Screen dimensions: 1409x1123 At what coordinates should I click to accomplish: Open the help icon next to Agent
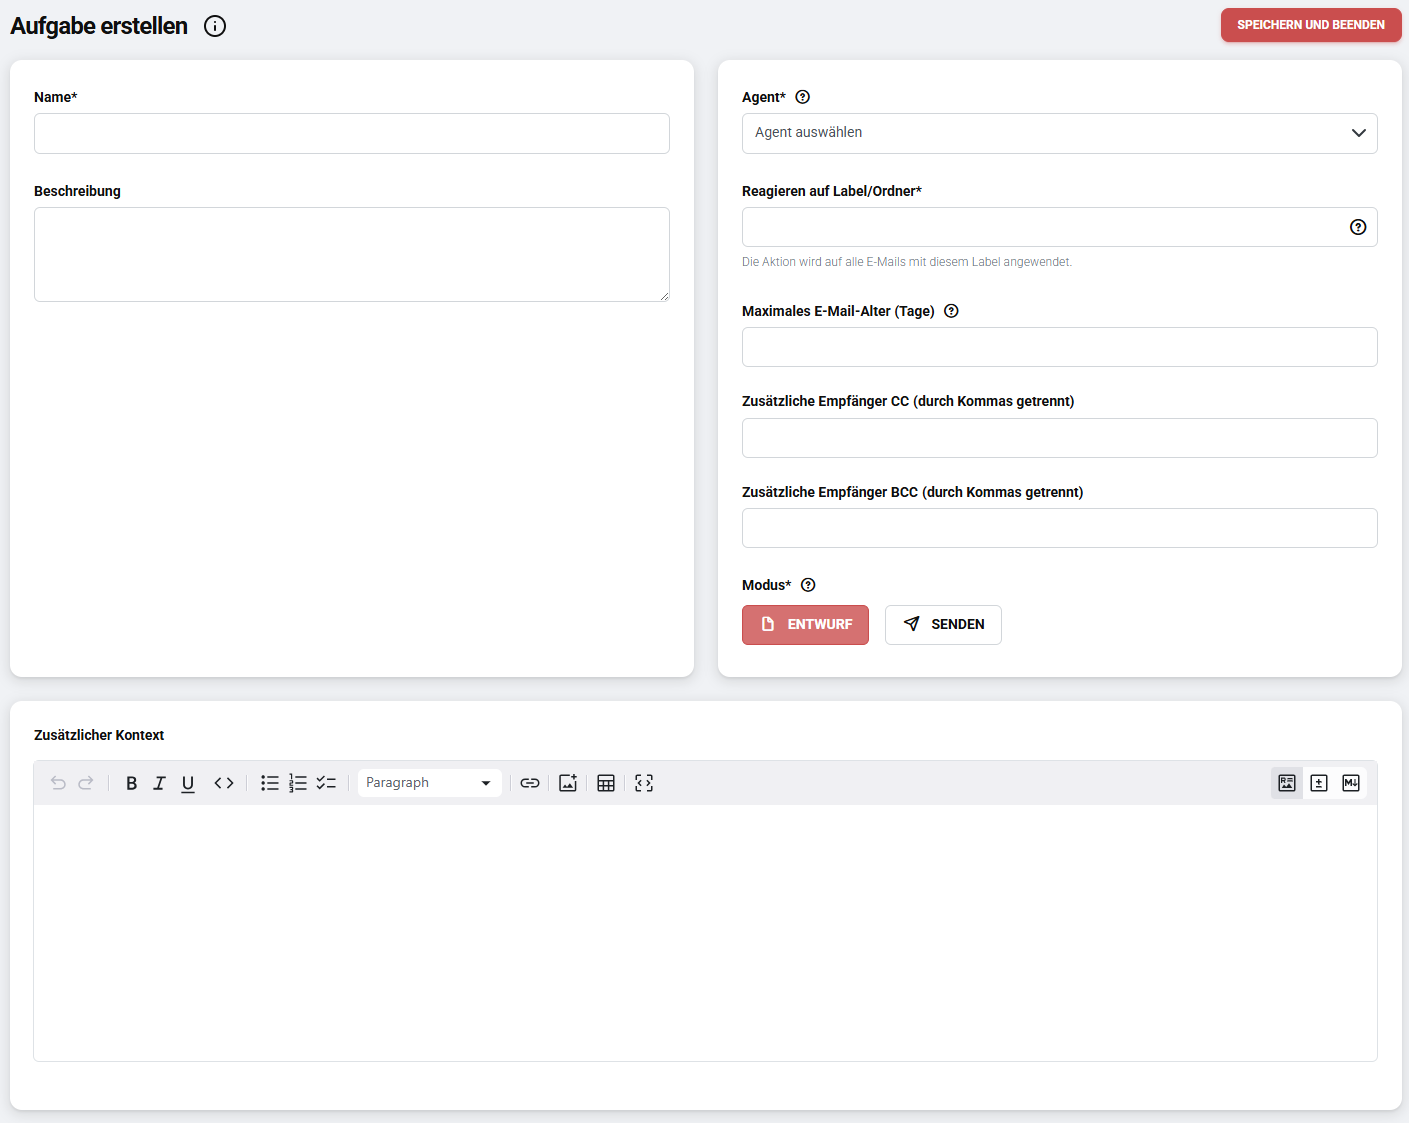click(802, 97)
